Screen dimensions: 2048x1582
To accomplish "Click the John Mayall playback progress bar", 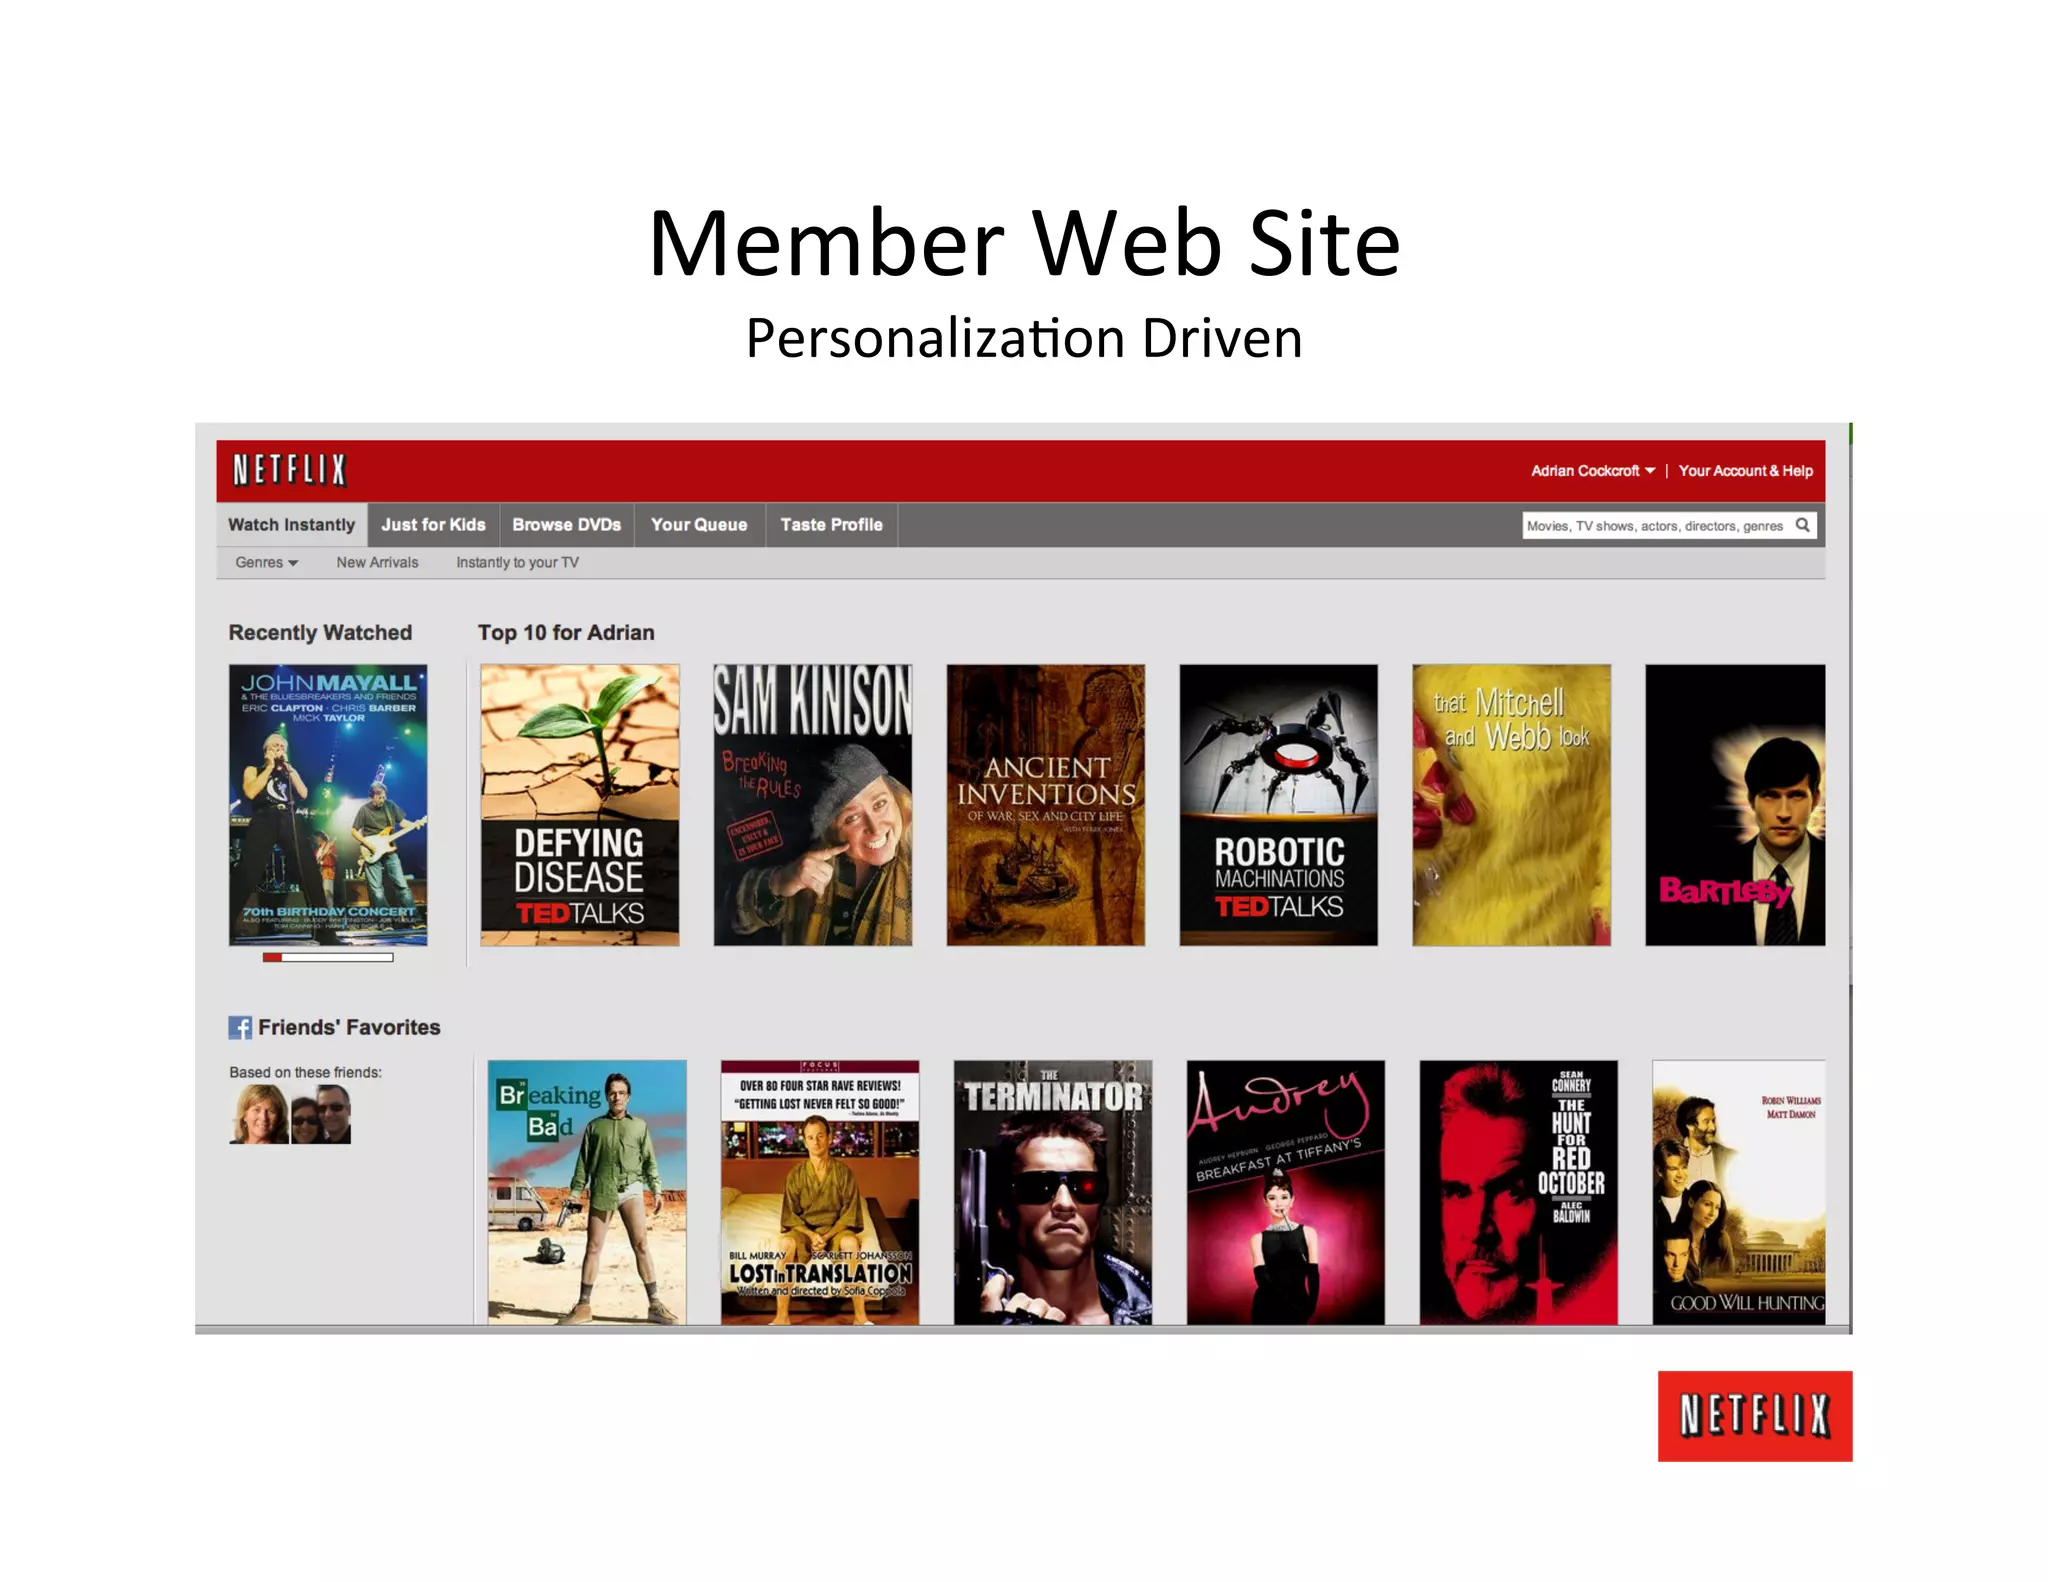I will (x=328, y=957).
